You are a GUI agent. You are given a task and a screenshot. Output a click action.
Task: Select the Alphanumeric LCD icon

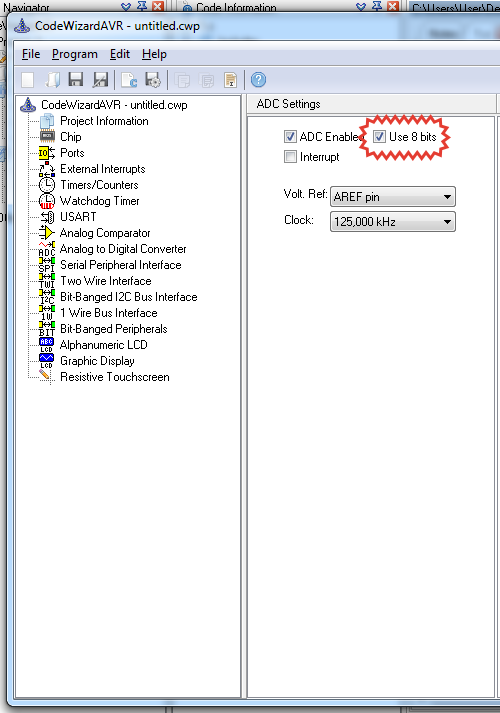(x=46, y=345)
